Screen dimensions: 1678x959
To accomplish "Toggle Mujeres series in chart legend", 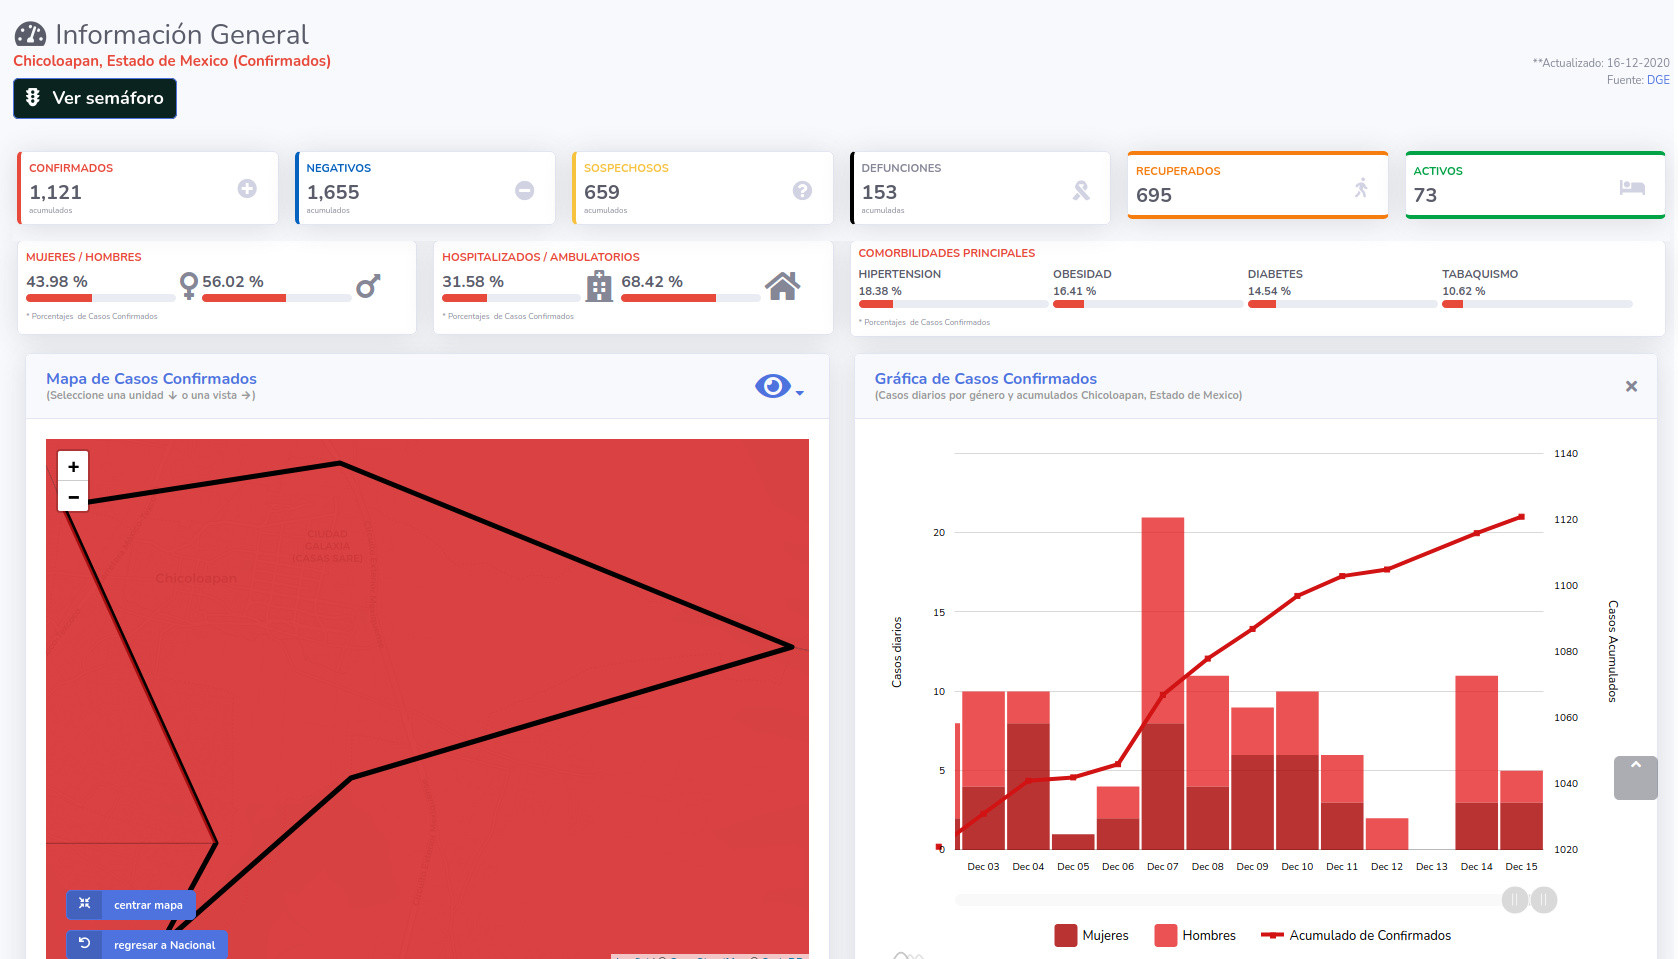I will click(x=1091, y=935).
